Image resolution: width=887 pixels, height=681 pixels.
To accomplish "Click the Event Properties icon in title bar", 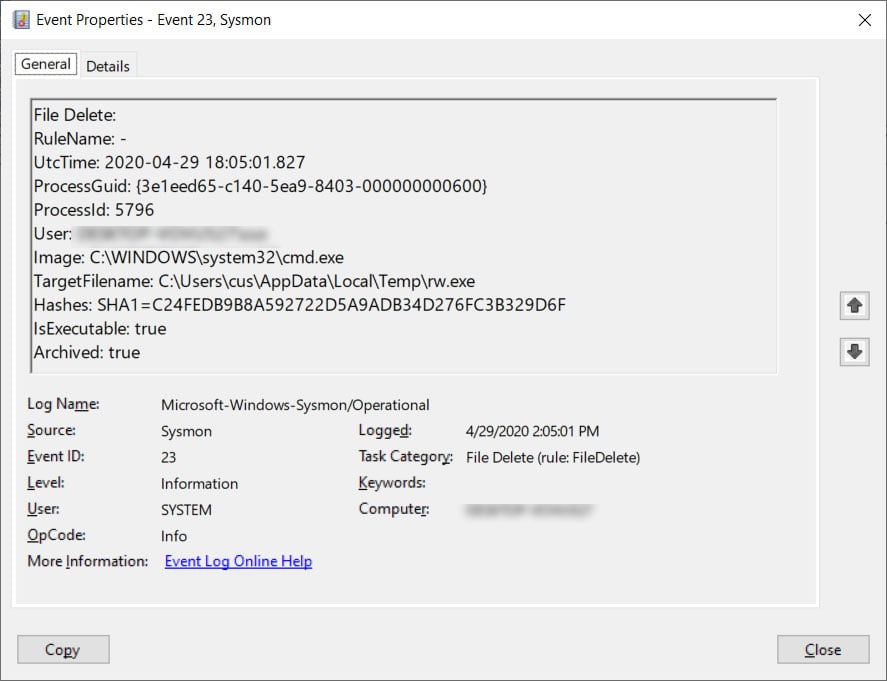I will [21, 19].
